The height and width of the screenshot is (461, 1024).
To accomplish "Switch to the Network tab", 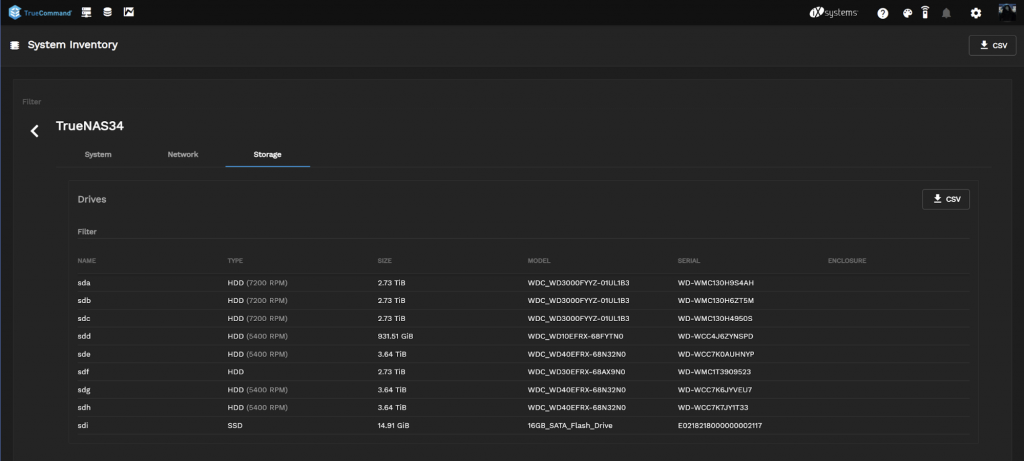I will point(183,155).
